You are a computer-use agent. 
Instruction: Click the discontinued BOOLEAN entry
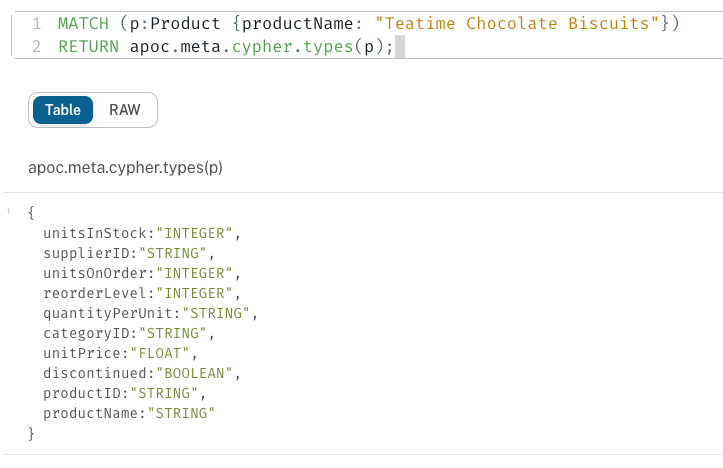point(142,373)
